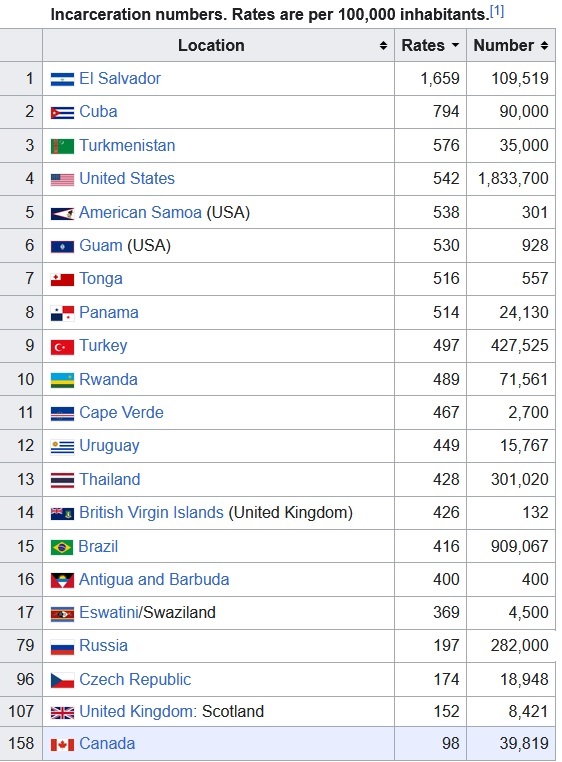Click the El Salvador flag icon
The width and height of the screenshot is (562, 762).
pos(62,79)
